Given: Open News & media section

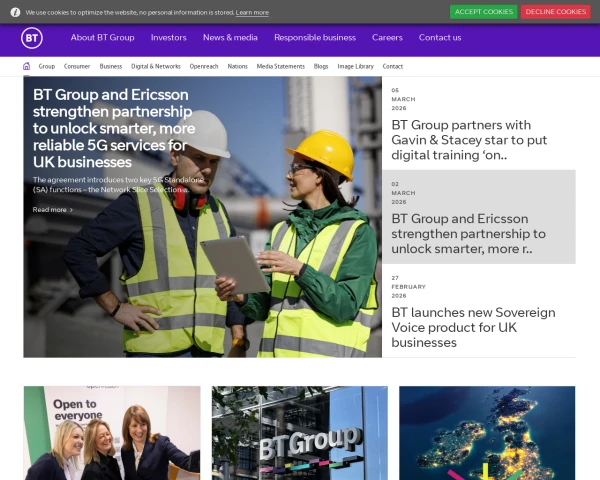Looking at the screenshot, I should pyautogui.click(x=230, y=38).
